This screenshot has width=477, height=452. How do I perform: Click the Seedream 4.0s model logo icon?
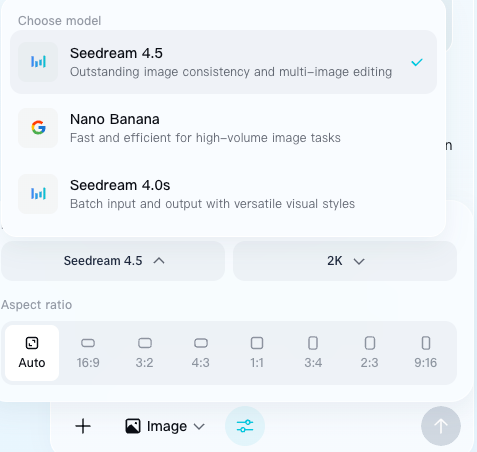pyautogui.click(x=38, y=194)
